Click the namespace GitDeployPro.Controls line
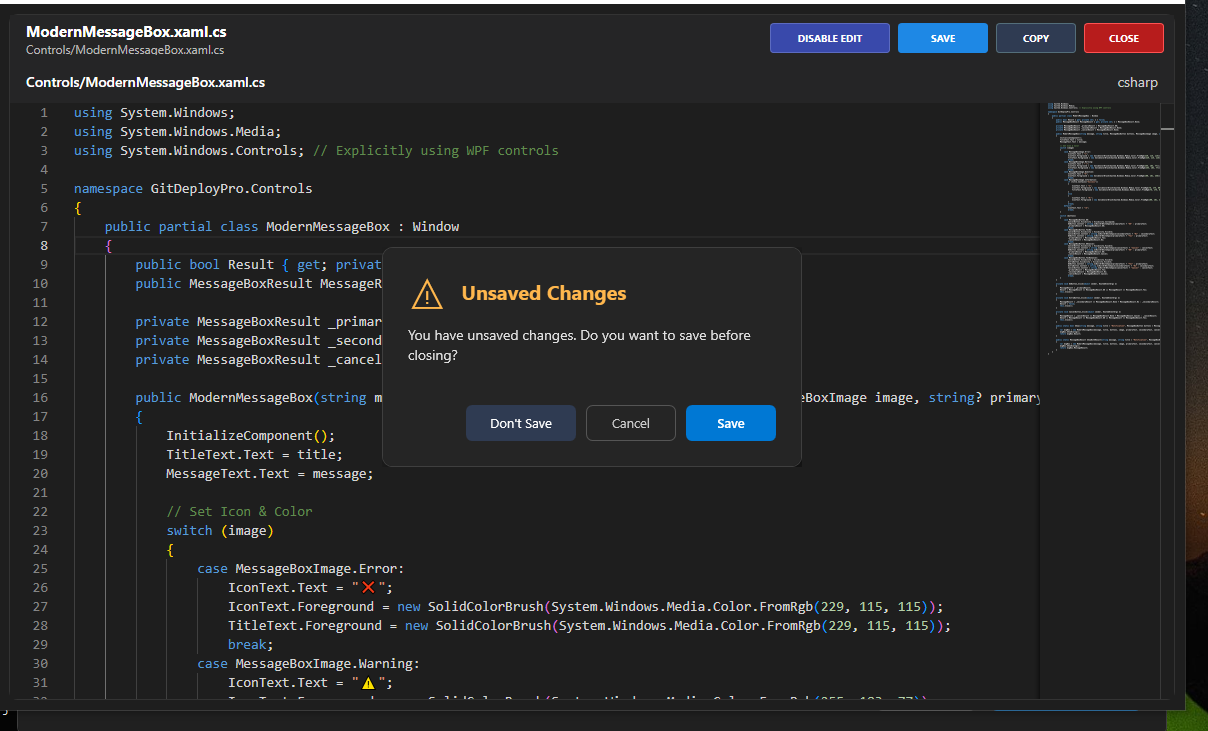1208x731 pixels. 193,189
